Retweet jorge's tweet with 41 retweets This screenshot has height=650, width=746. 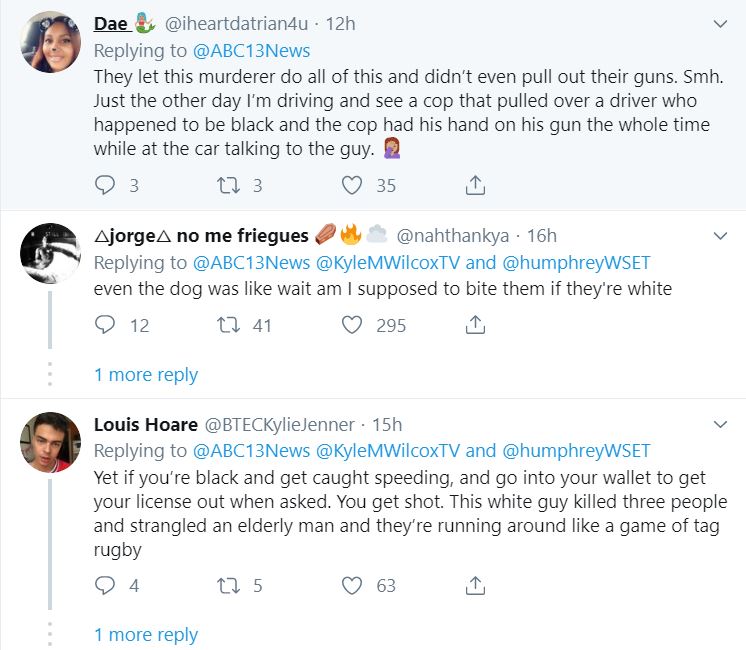click(x=229, y=325)
